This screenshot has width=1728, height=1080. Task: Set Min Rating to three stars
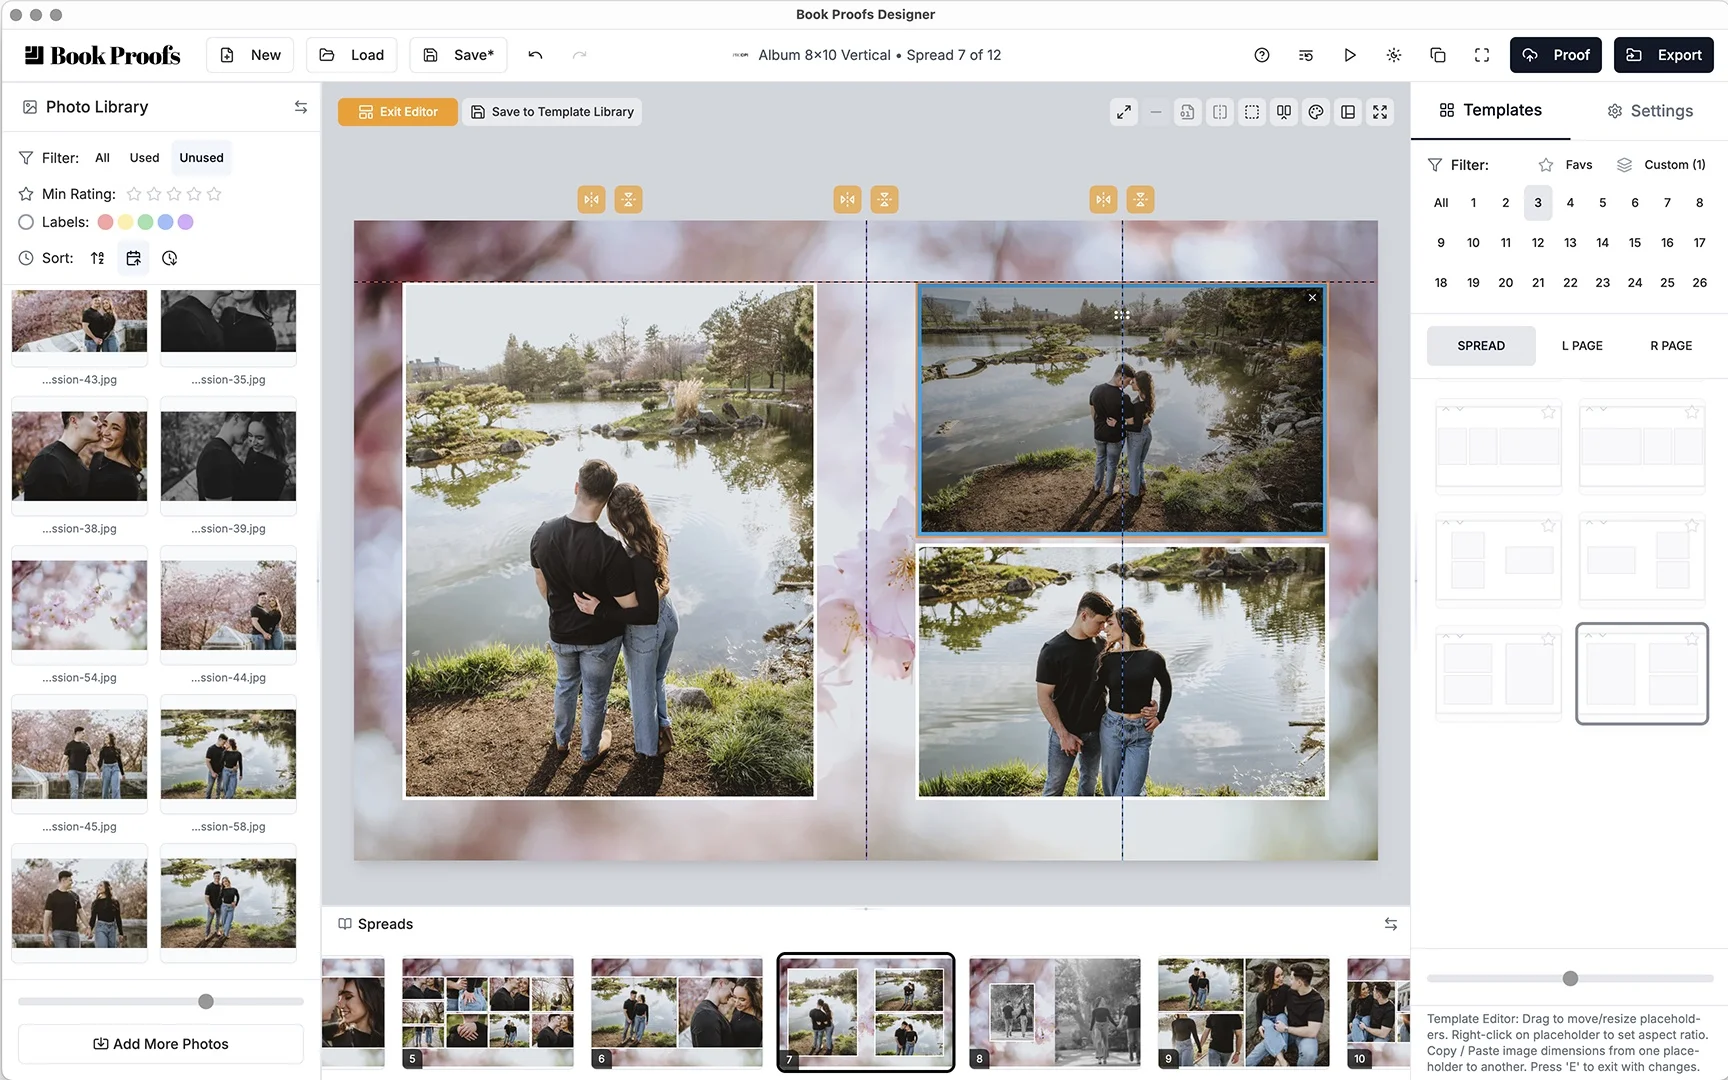click(174, 194)
